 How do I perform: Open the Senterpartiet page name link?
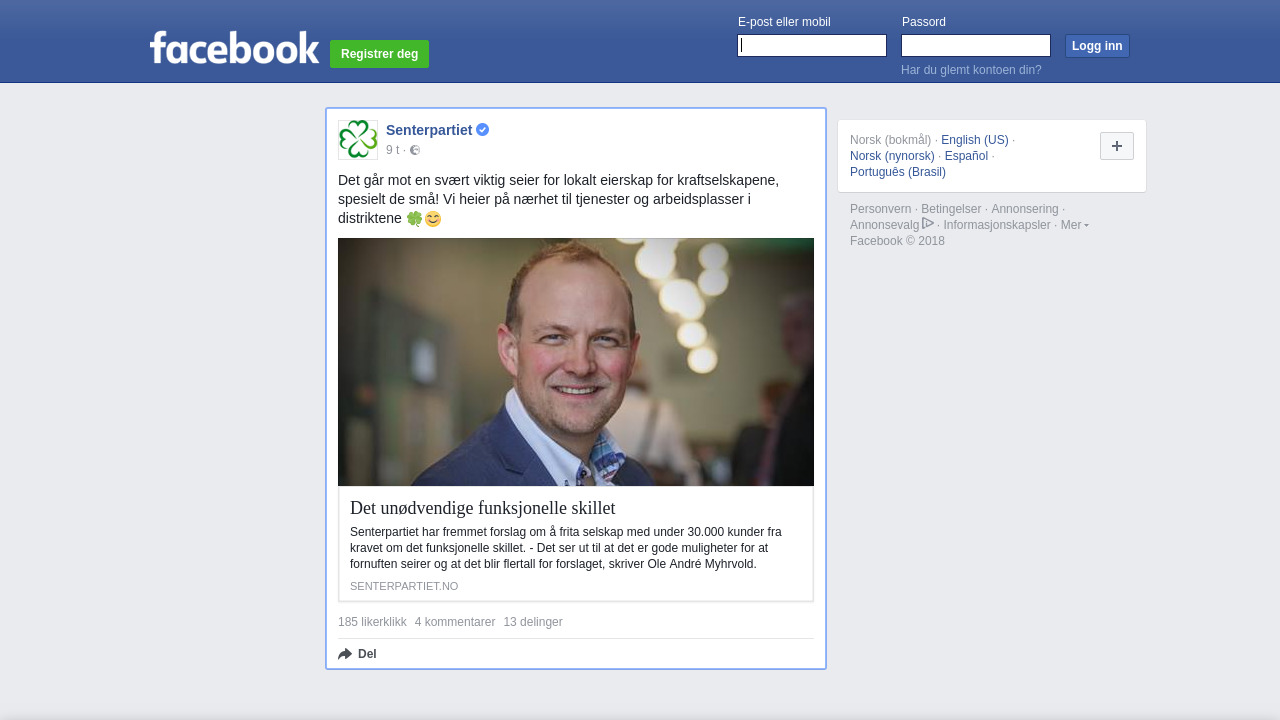coord(429,130)
